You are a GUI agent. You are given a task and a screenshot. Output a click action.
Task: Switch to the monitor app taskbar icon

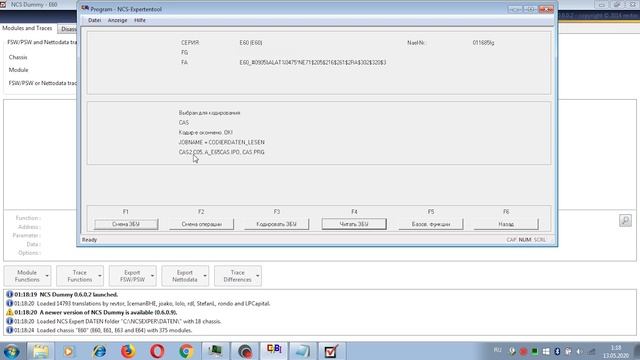click(215, 351)
